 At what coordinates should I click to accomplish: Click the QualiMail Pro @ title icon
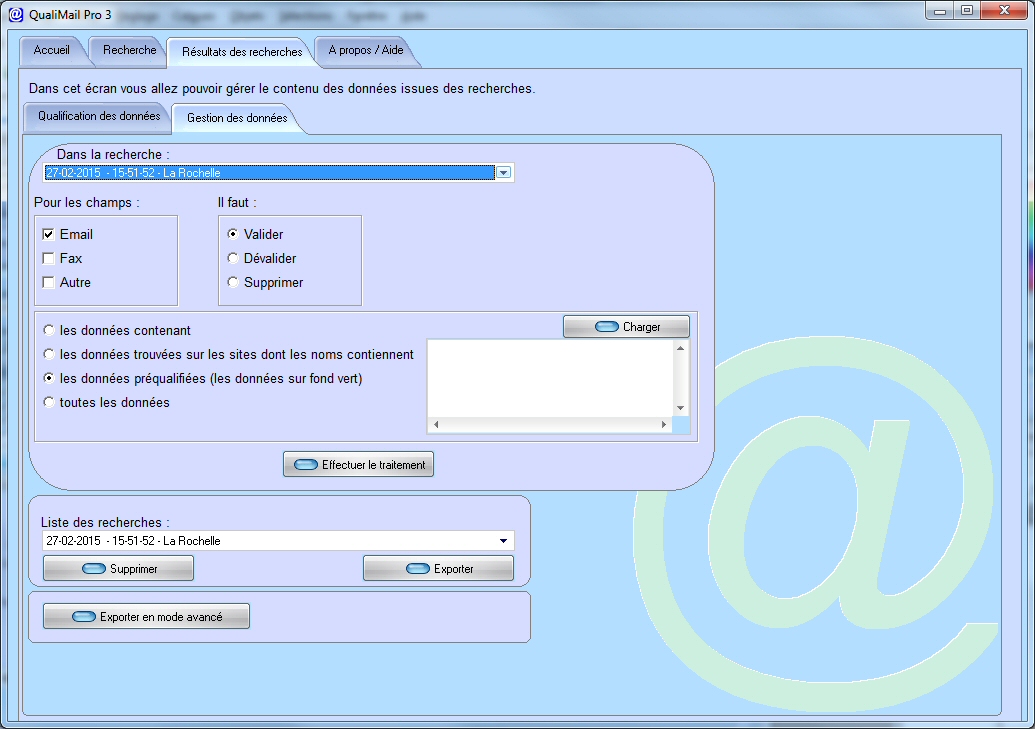(x=16, y=15)
